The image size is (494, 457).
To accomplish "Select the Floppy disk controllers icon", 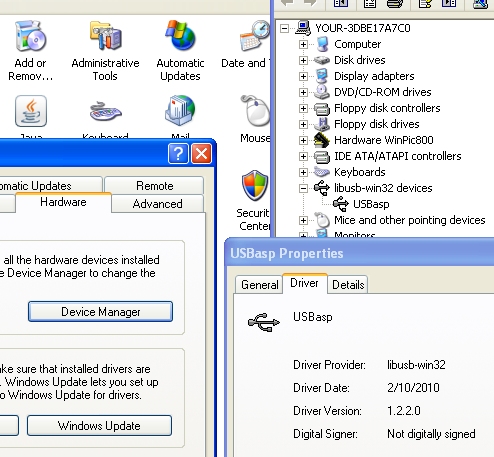I will (x=322, y=108).
